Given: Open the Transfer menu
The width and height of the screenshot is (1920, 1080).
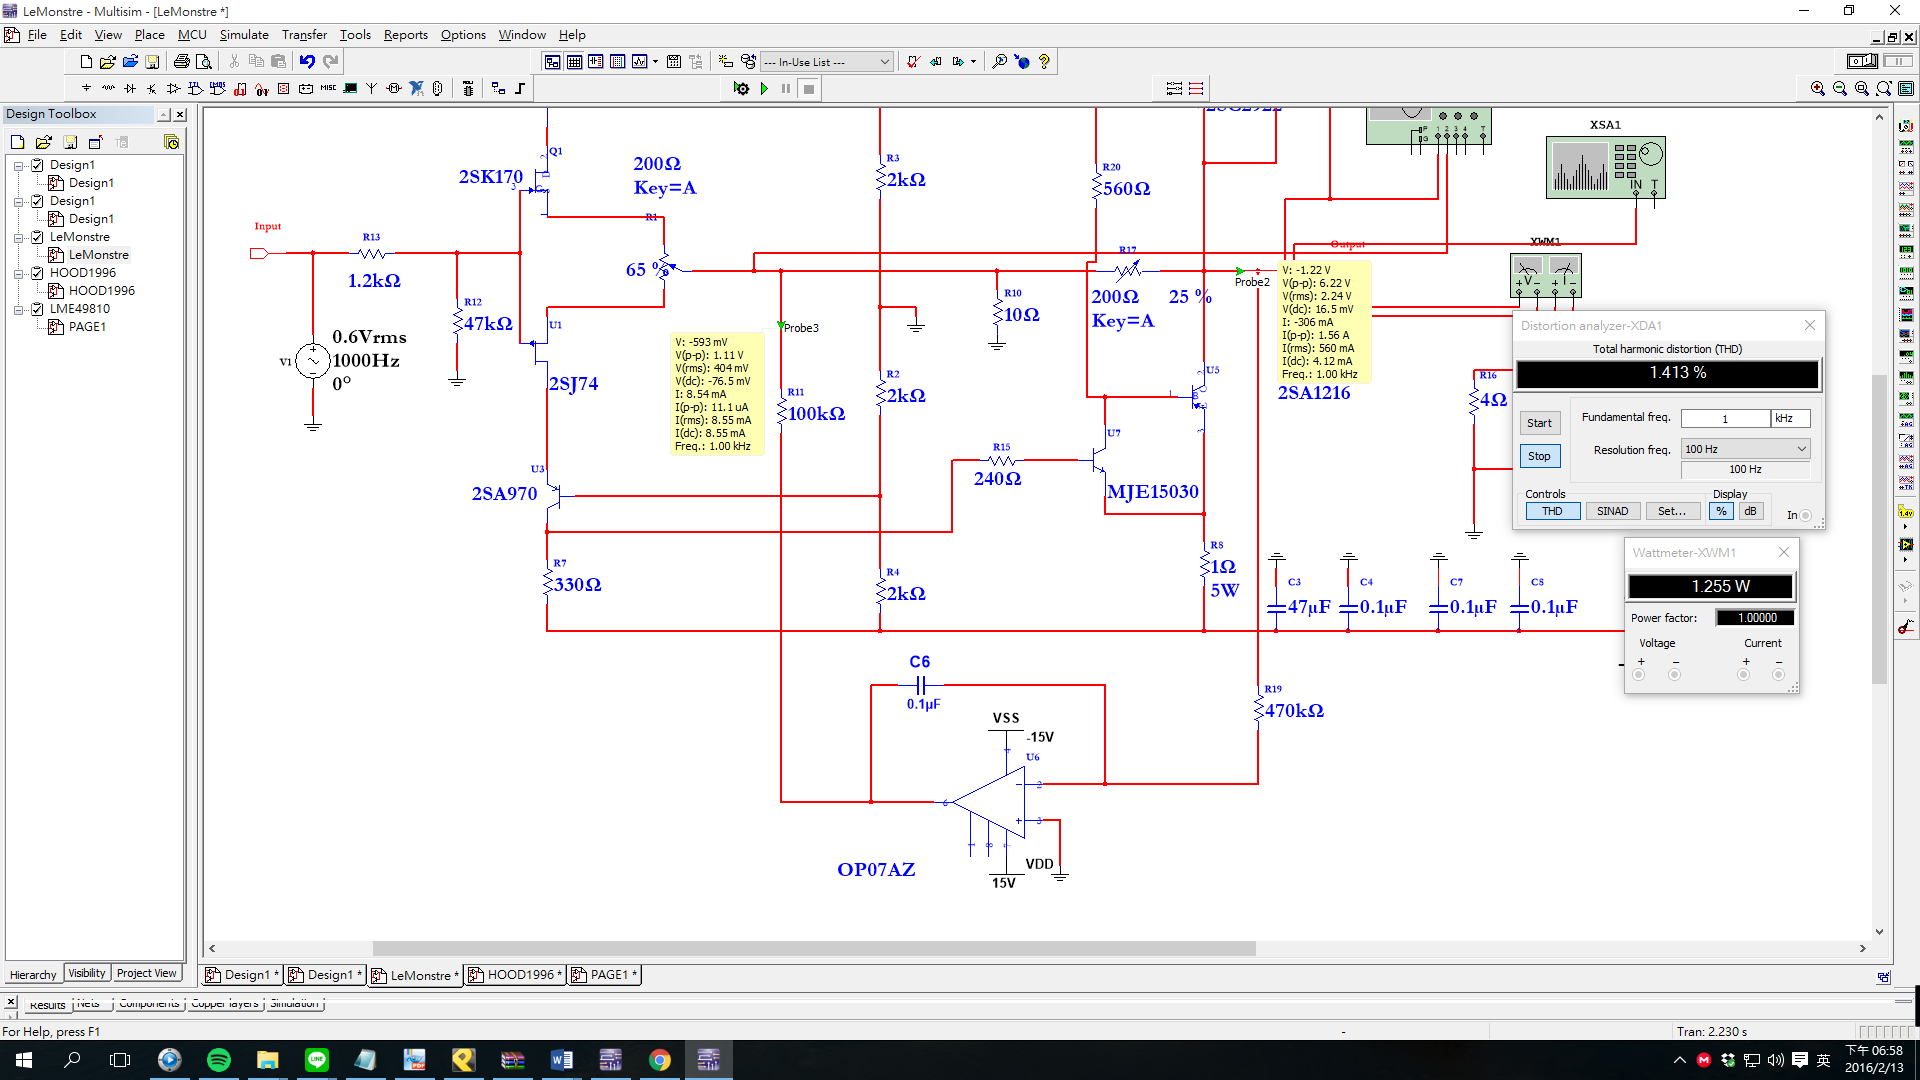Looking at the screenshot, I should [304, 35].
